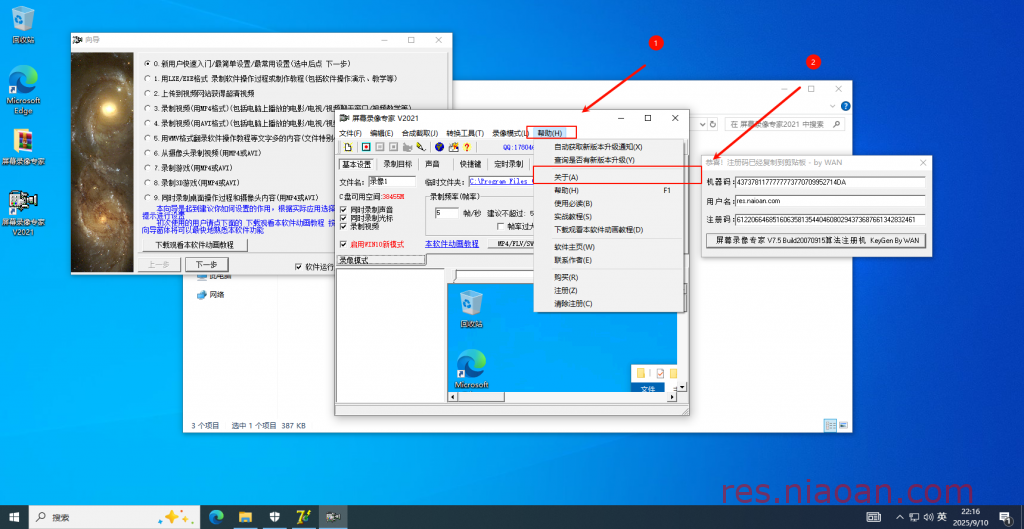Select 屏幕录像专家 V2021 desktop shortcut
This screenshot has height=529, width=1024.
[24, 214]
